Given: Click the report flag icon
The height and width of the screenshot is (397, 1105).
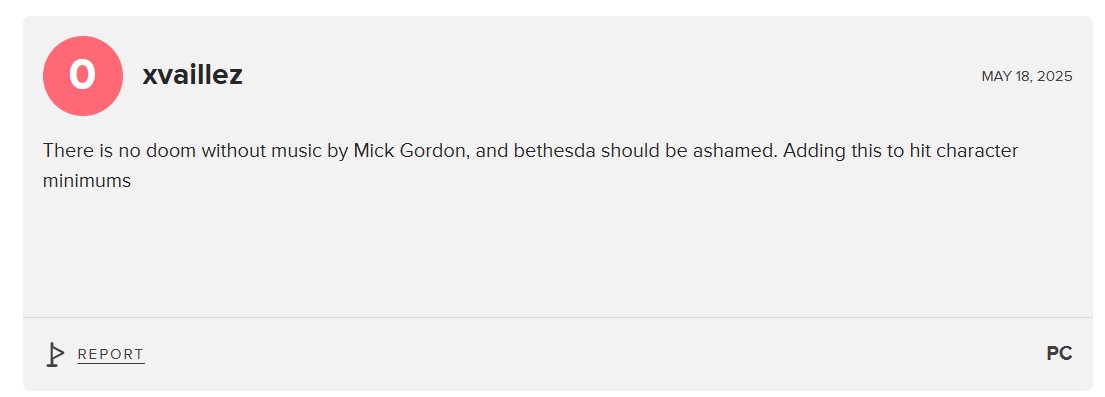Looking at the screenshot, I should tap(55, 354).
